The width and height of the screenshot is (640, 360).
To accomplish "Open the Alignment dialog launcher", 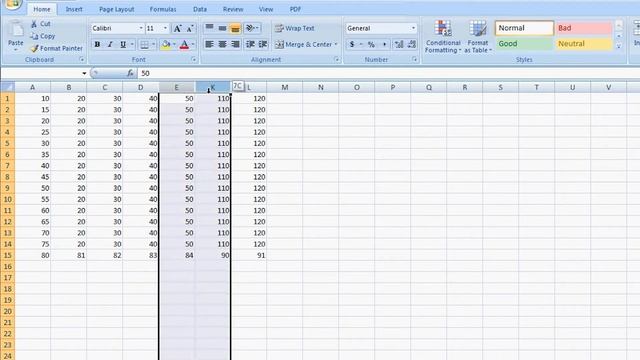I will [337, 60].
